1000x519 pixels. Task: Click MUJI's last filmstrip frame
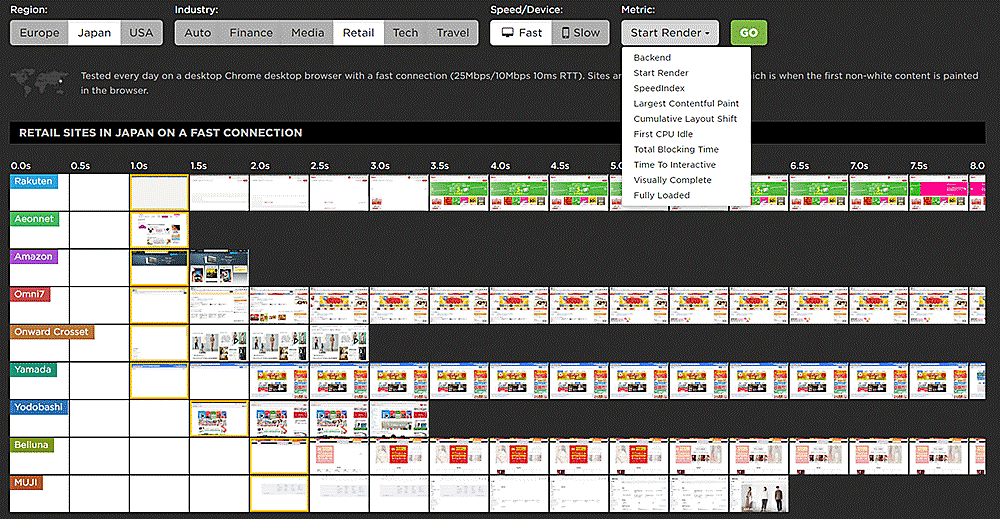pos(759,493)
